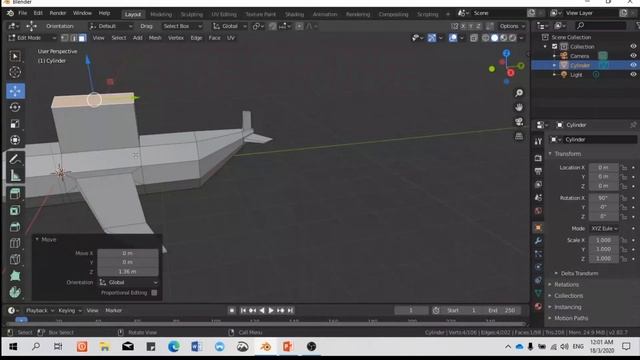Select the Knife tool
The image size is (640, 360).
coord(15,259)
